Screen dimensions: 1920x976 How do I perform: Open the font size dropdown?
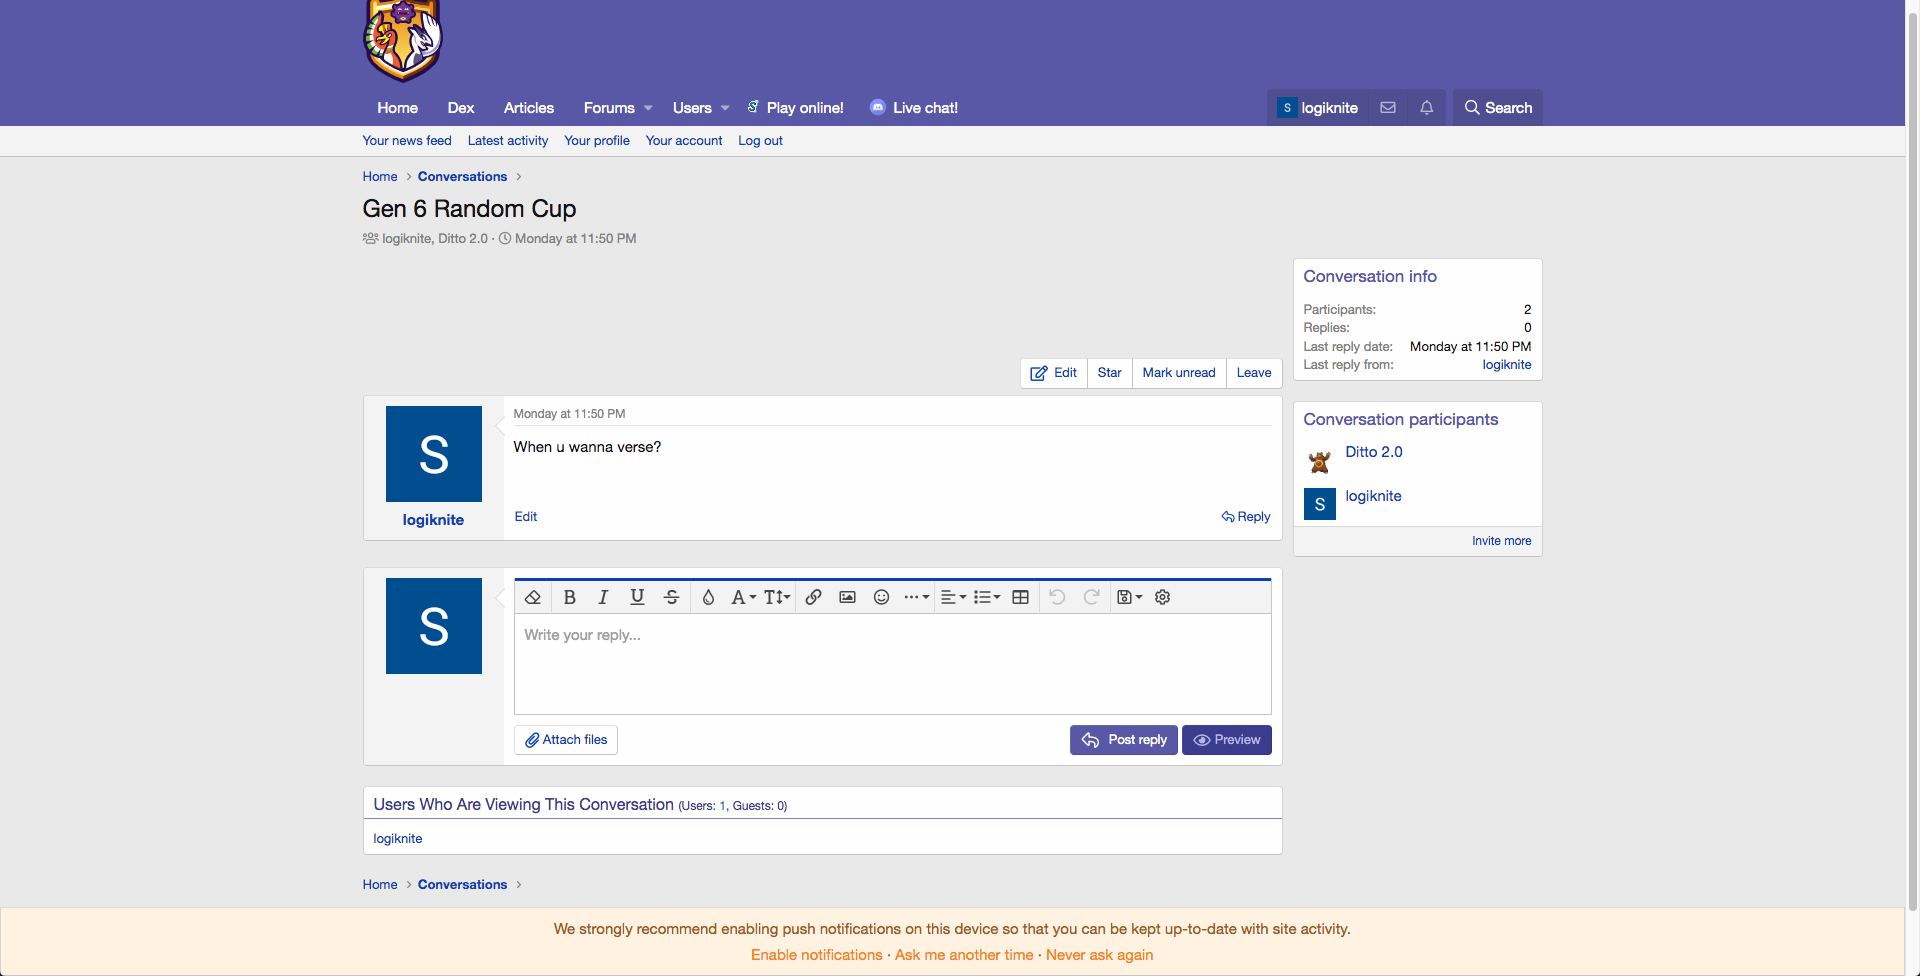[777, 597]
